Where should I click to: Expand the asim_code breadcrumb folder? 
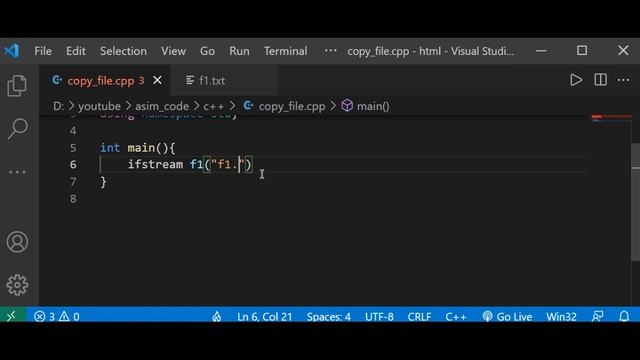[x=162, y=106]
